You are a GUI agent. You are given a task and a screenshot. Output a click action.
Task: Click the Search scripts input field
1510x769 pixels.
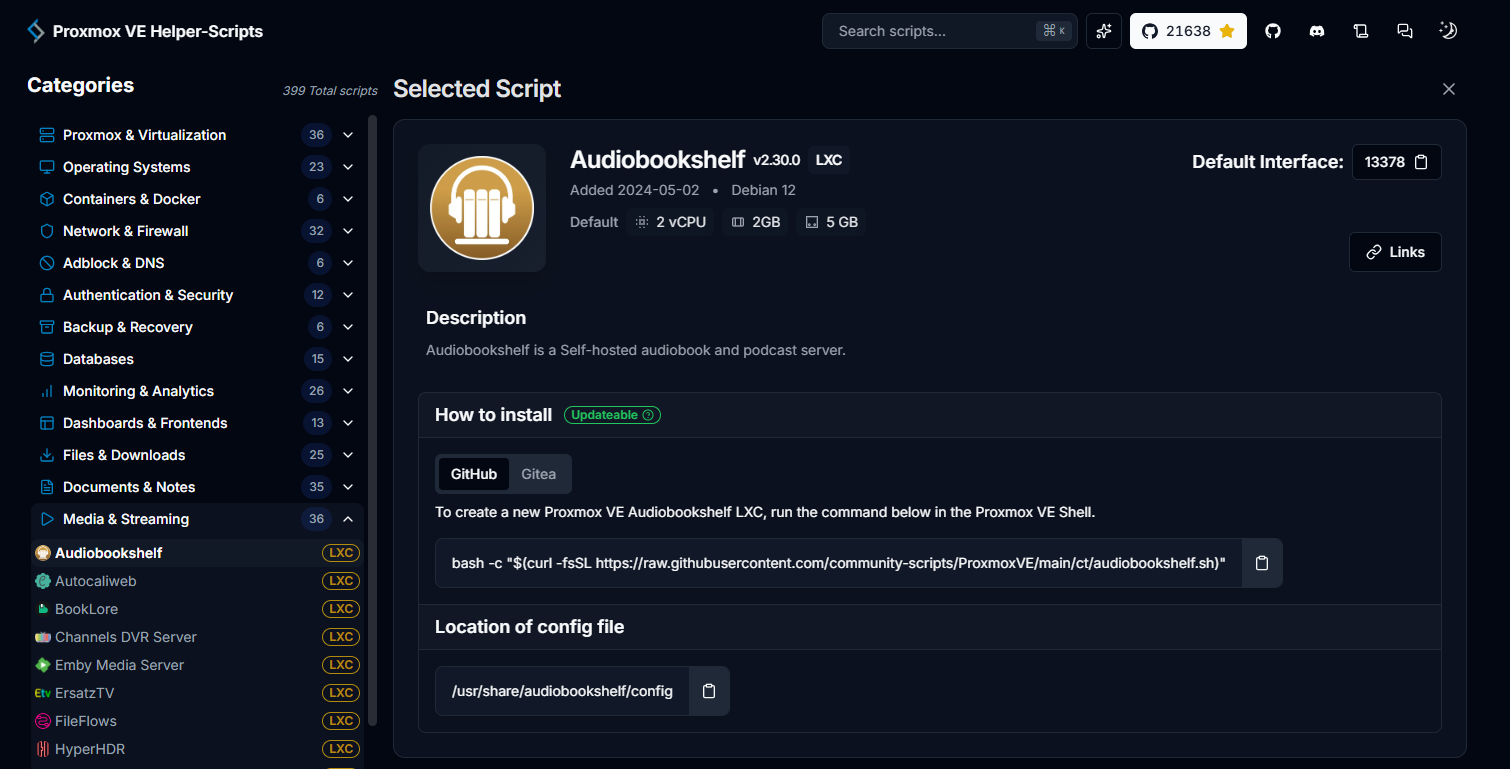930,31
